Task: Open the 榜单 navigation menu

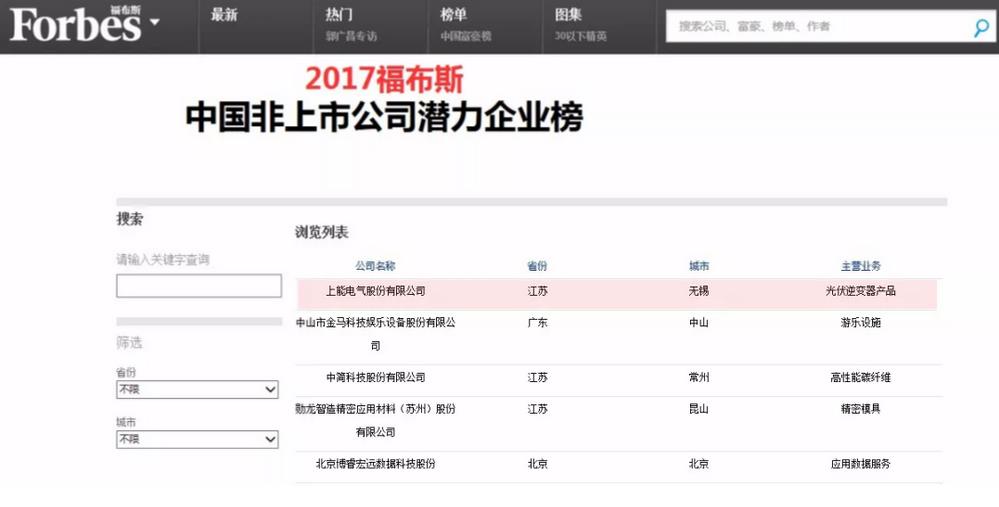Action: [x=454, y=15]
